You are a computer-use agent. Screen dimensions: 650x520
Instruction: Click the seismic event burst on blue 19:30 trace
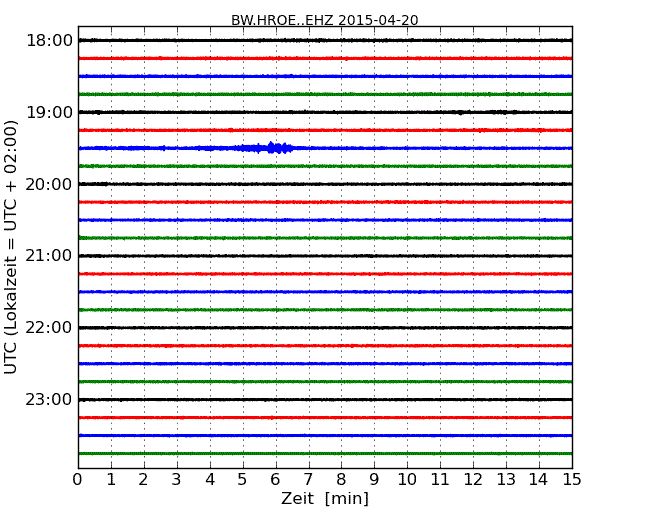point(264,148)
